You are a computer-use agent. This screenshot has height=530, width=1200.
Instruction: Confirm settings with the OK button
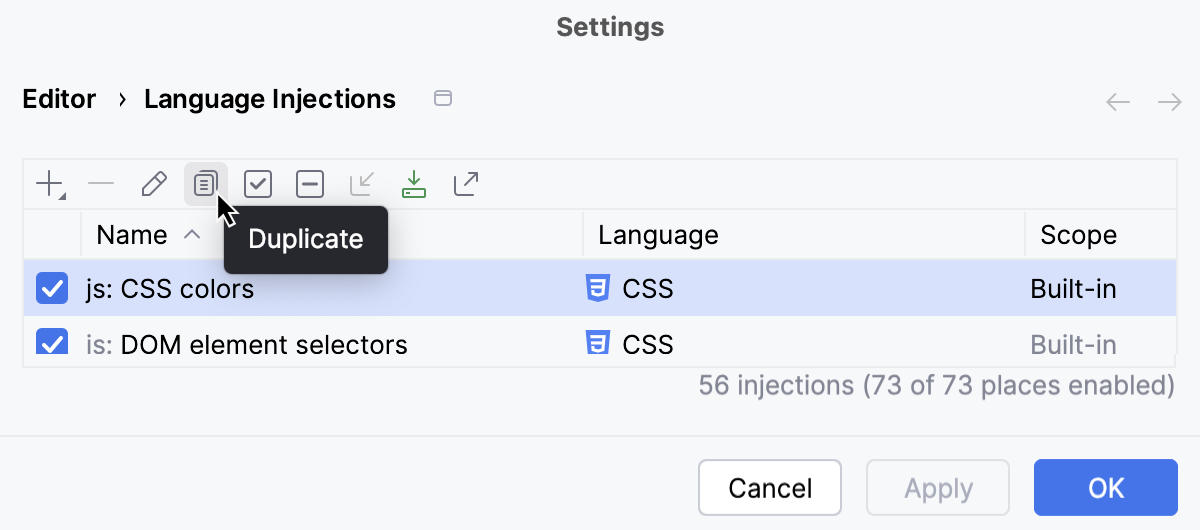(x=1105, y=488)
